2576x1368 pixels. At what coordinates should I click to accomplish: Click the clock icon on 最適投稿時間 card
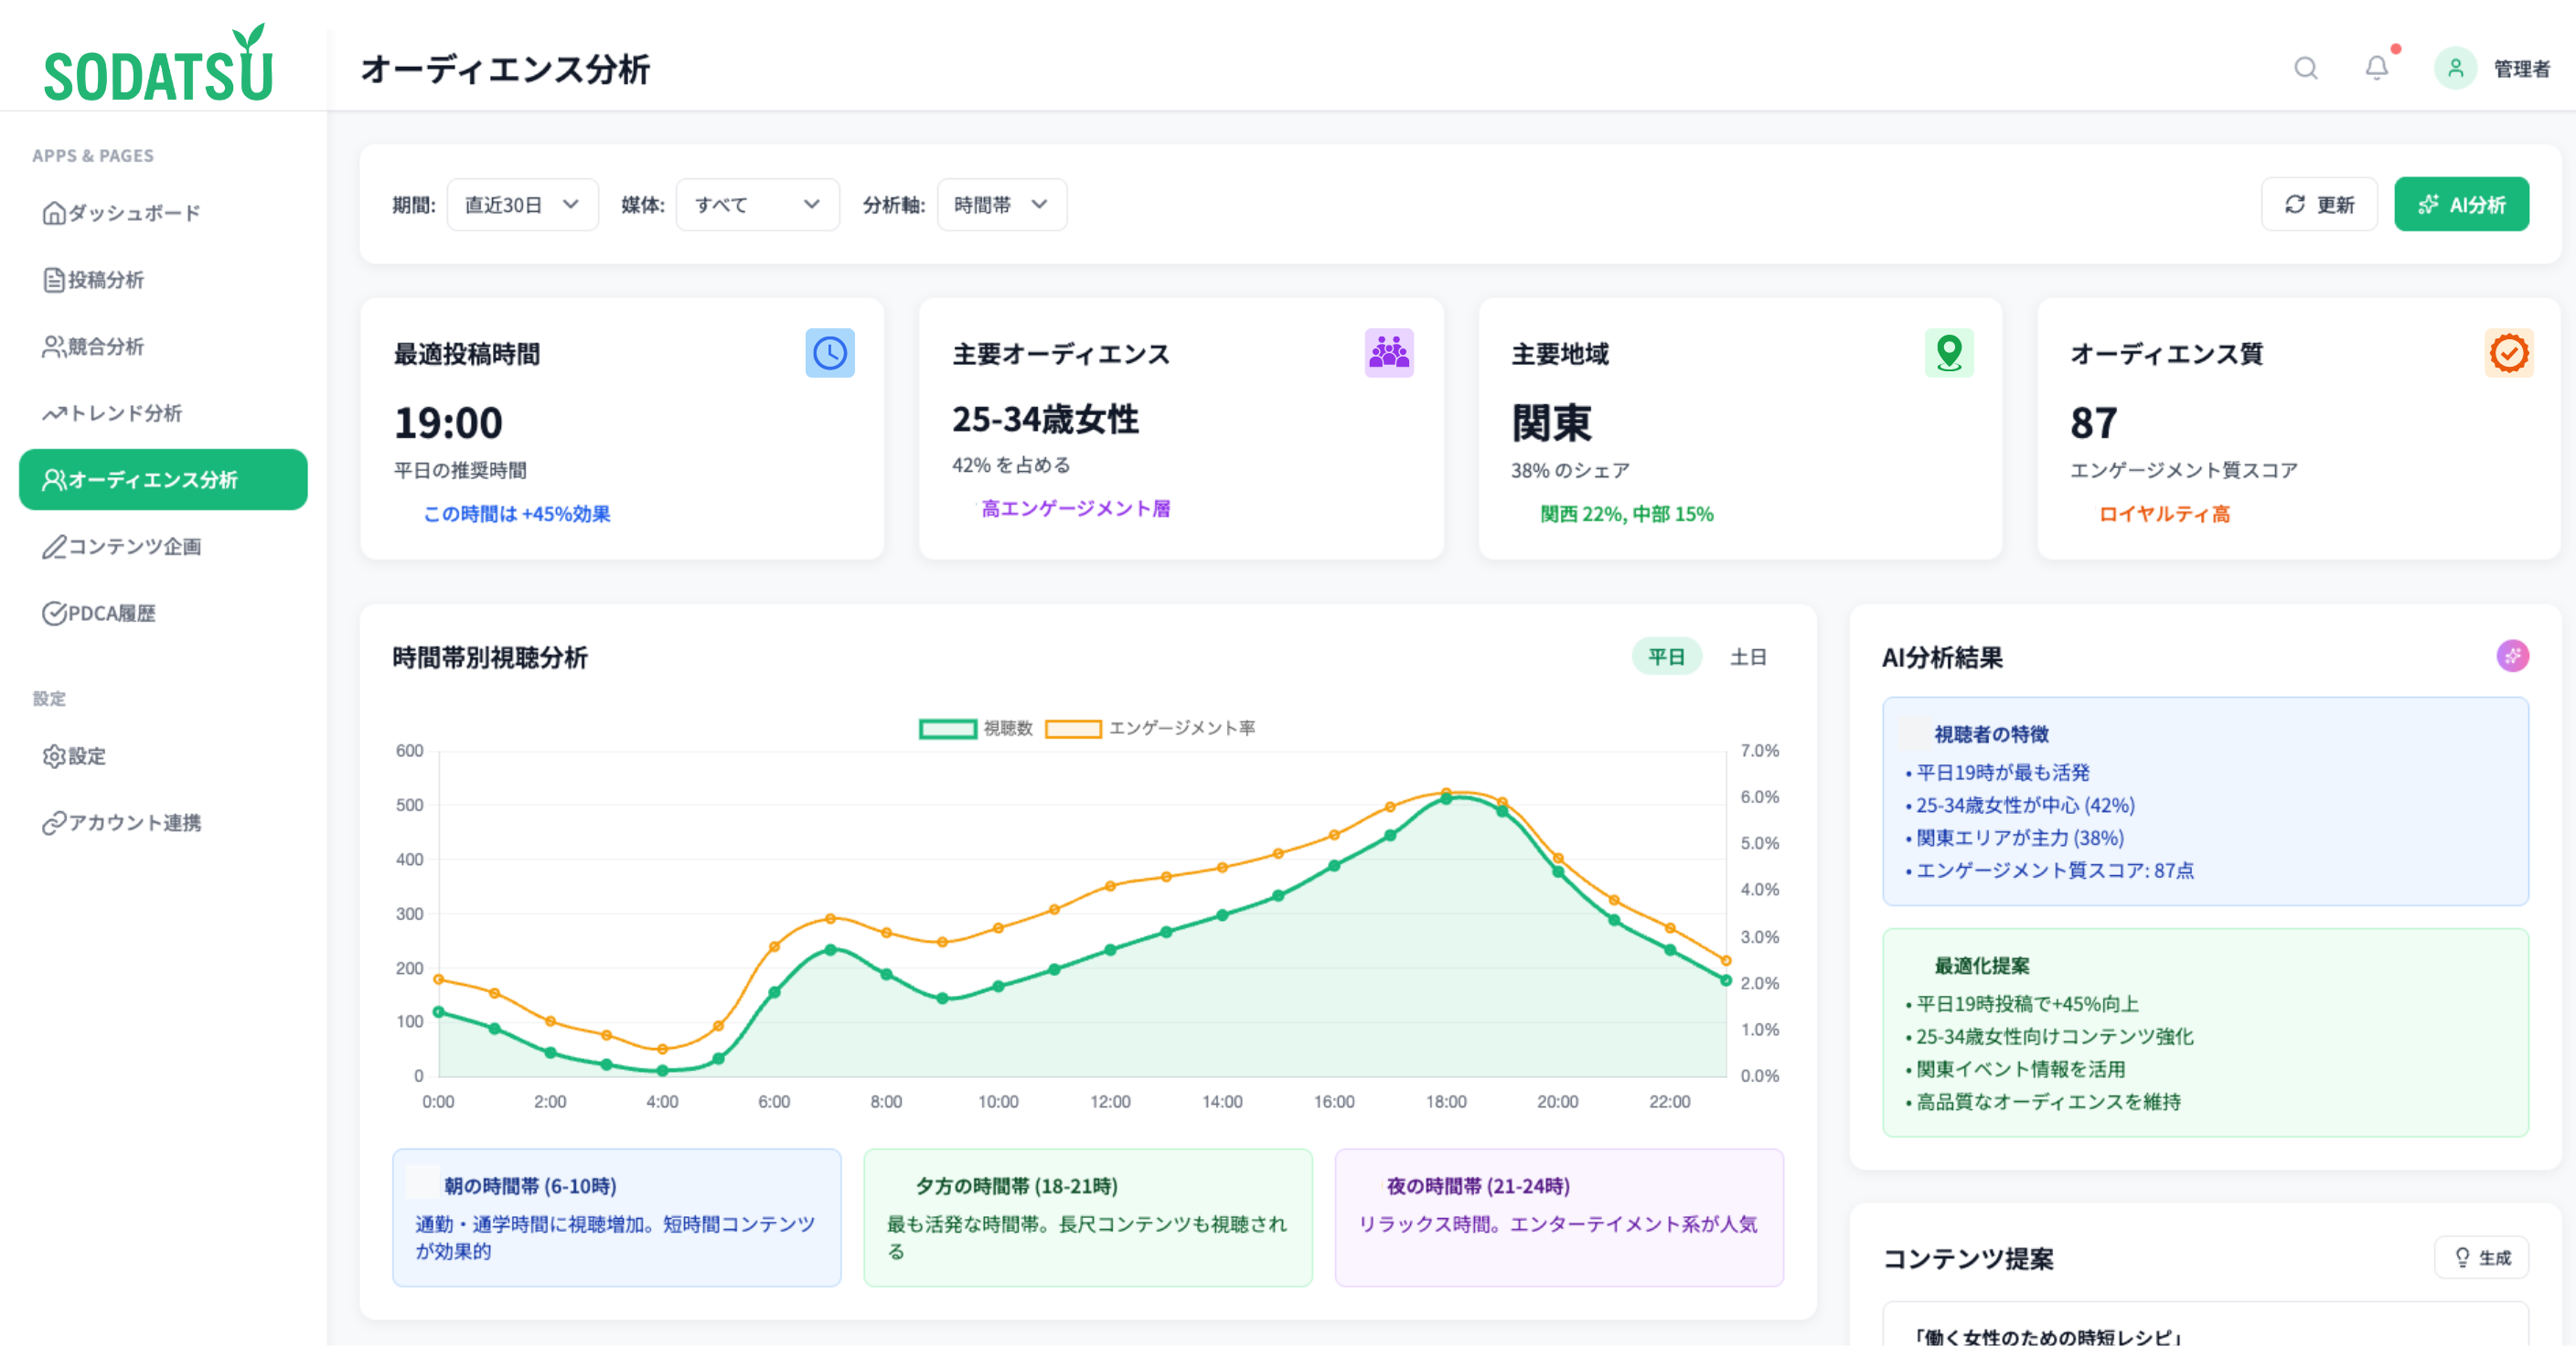(829, 353)
